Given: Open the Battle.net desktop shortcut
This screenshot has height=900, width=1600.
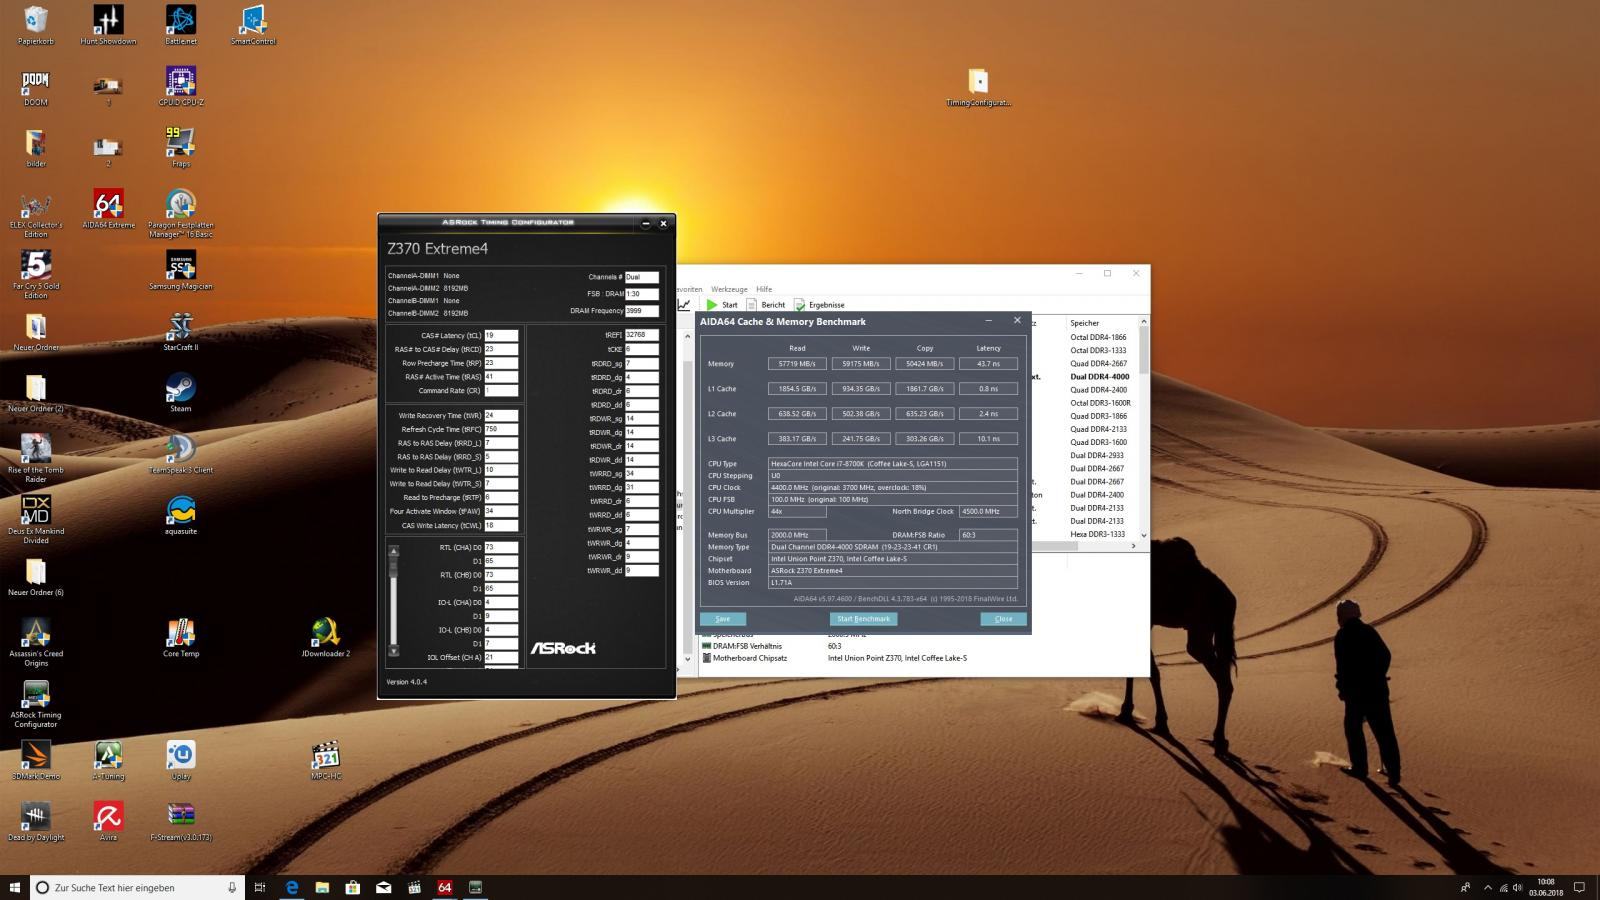Looking at the screenshot, I should (181, 25).
